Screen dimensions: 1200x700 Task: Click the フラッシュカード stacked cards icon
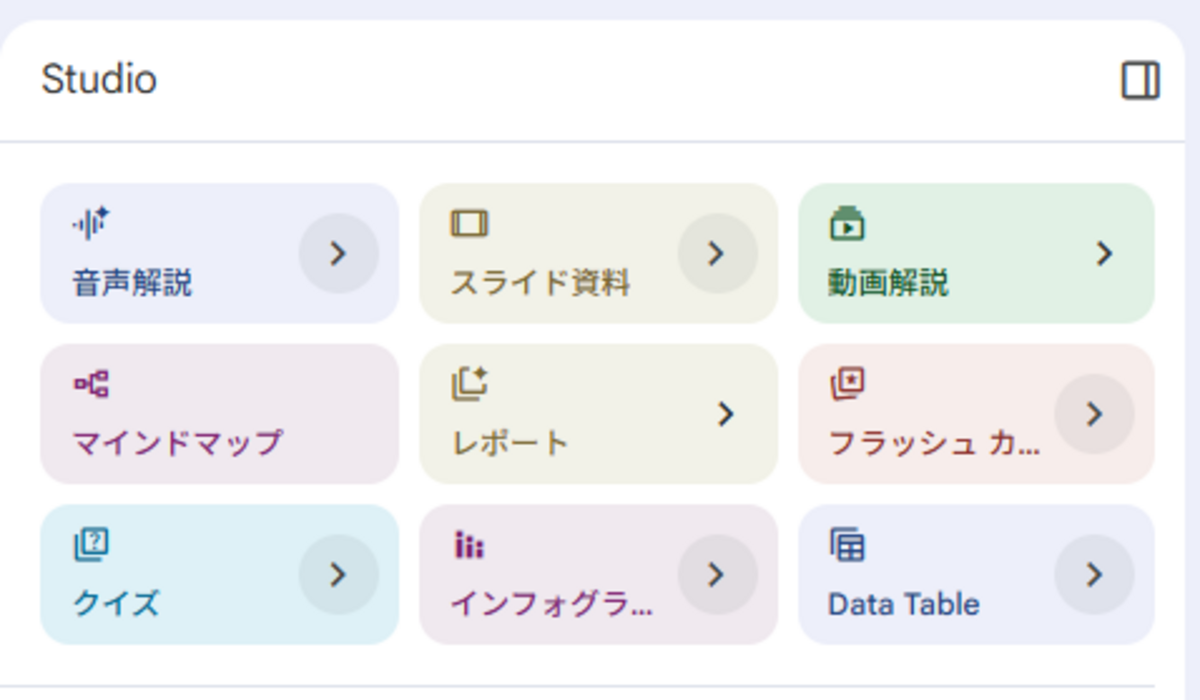[847, 383]
